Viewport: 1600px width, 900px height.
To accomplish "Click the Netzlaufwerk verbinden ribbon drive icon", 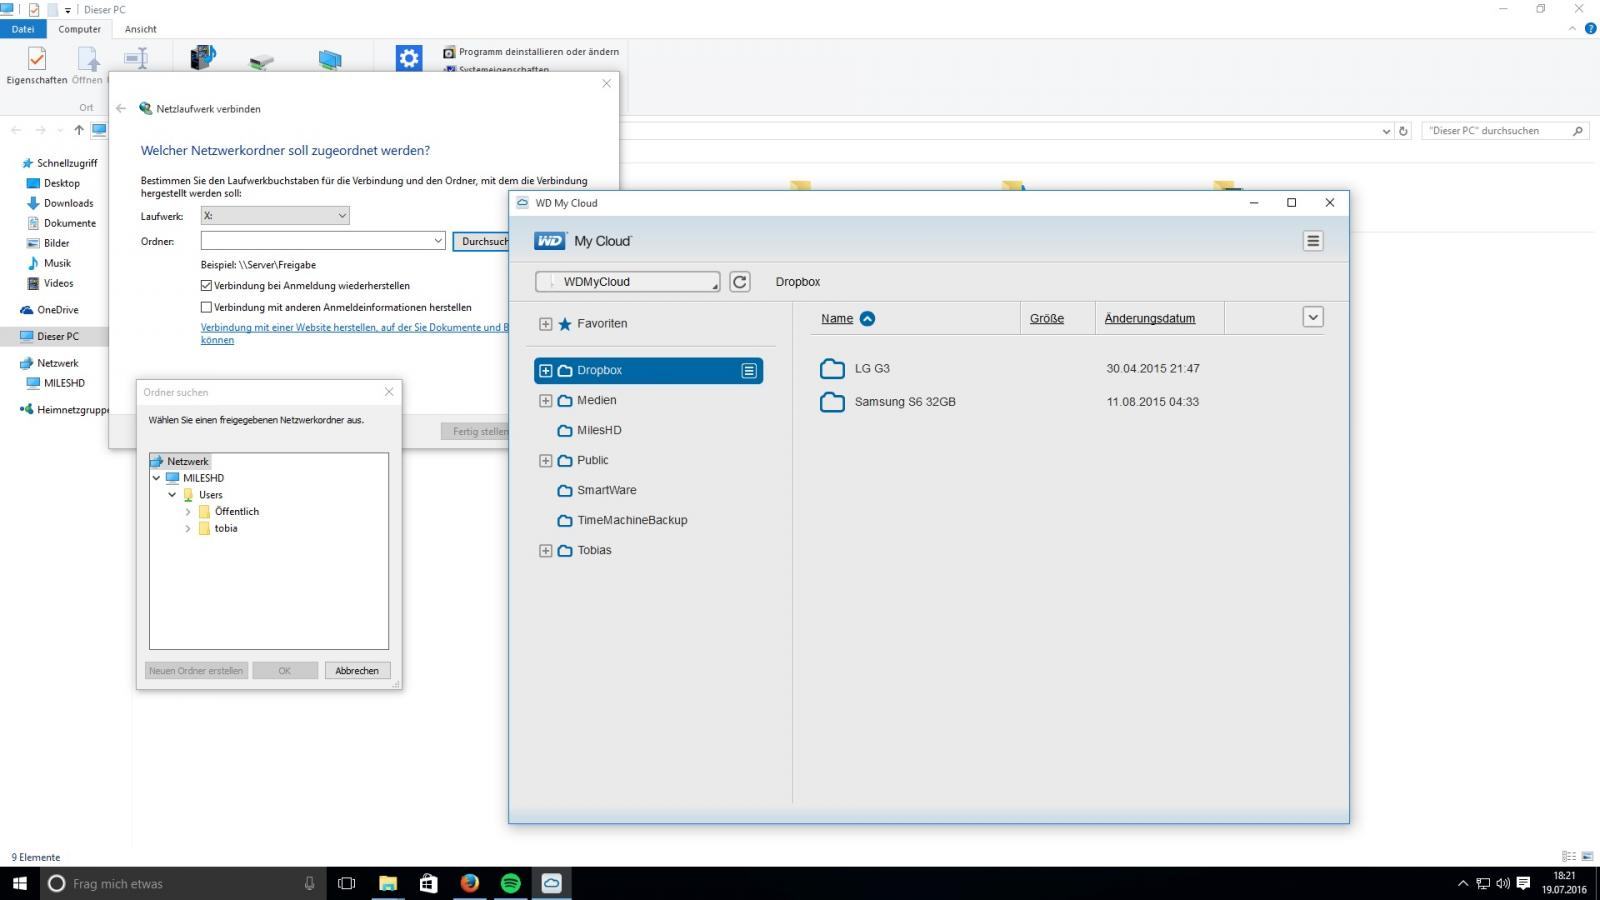I will point(262,61).
